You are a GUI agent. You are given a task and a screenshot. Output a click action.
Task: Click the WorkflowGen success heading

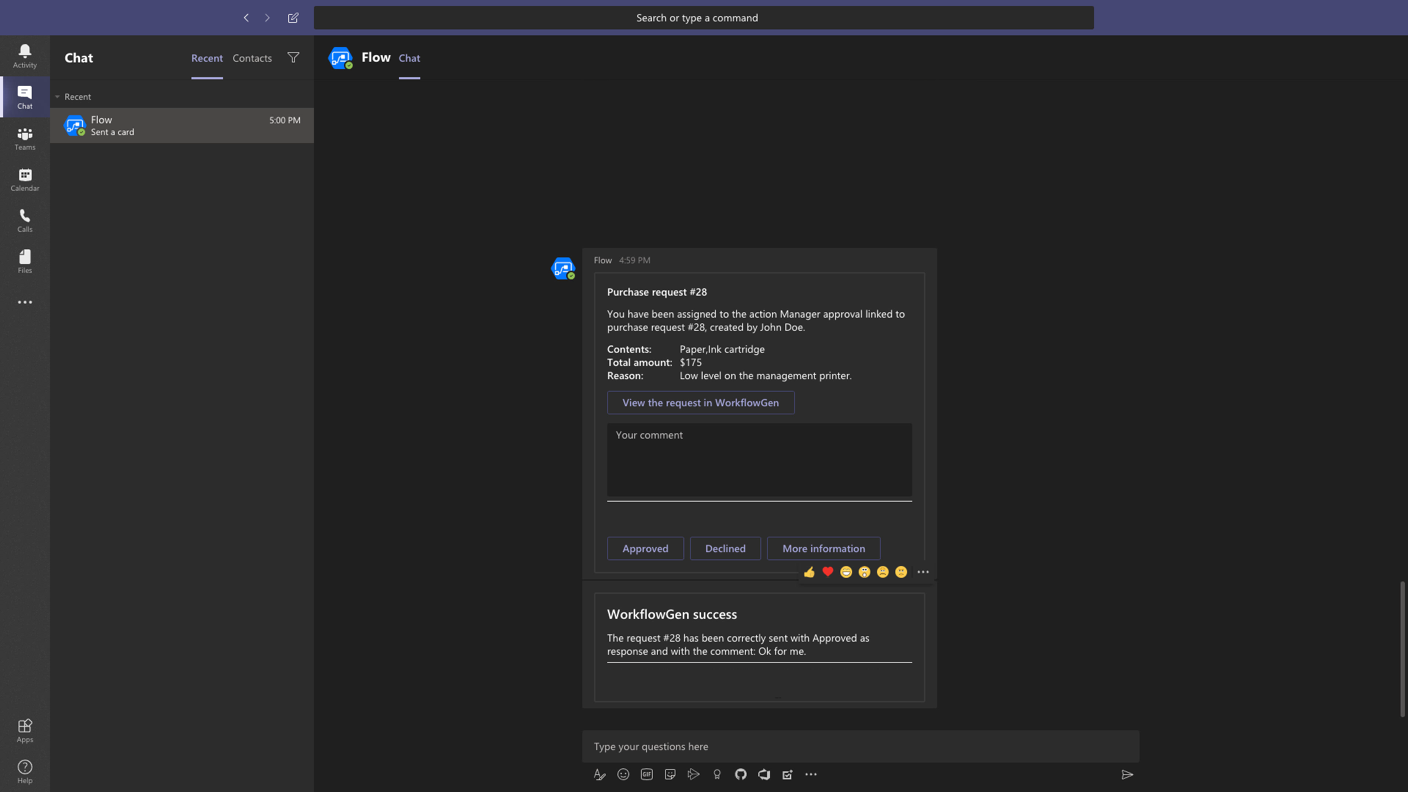[672, 614]
